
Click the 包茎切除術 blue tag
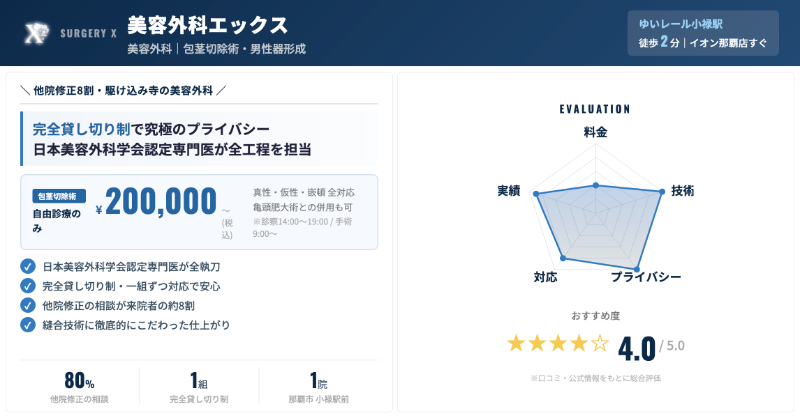pyautogui.click(x=59, y=196)
